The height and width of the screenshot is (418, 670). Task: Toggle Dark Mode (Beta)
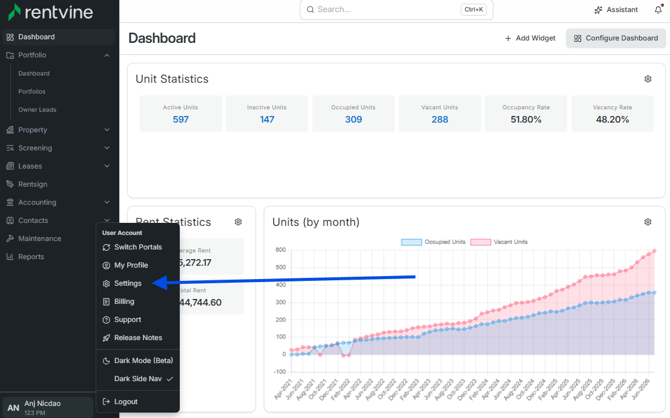pos(138,361)
